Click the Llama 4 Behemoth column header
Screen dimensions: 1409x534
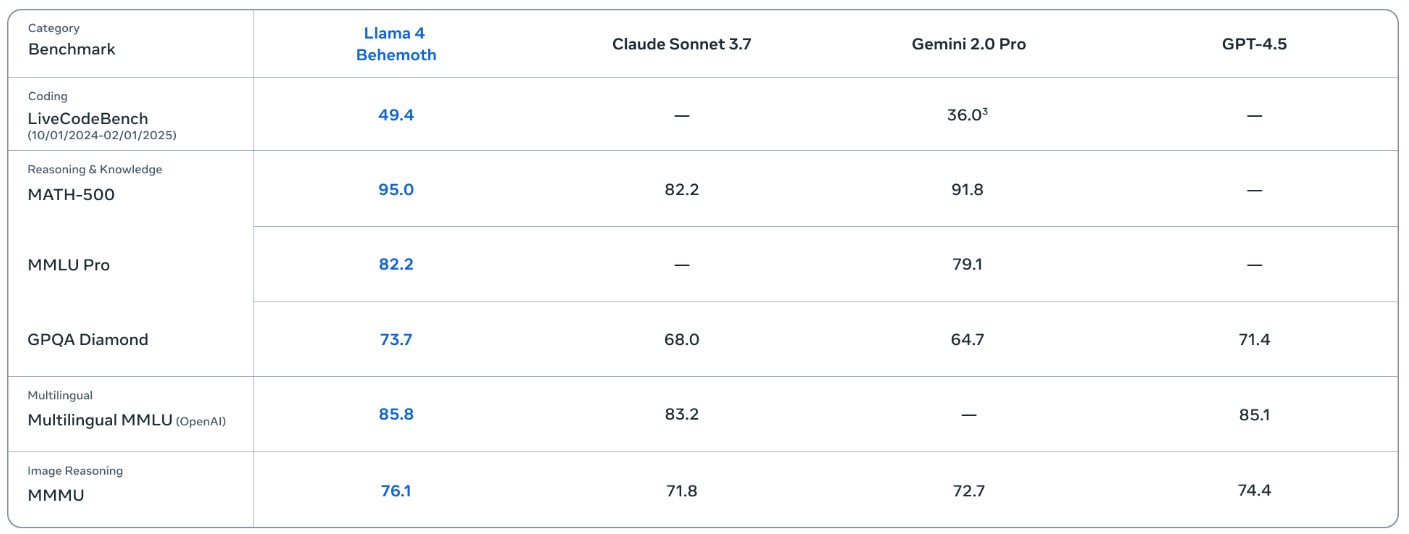pyautogui.click(x=396, y=44)
